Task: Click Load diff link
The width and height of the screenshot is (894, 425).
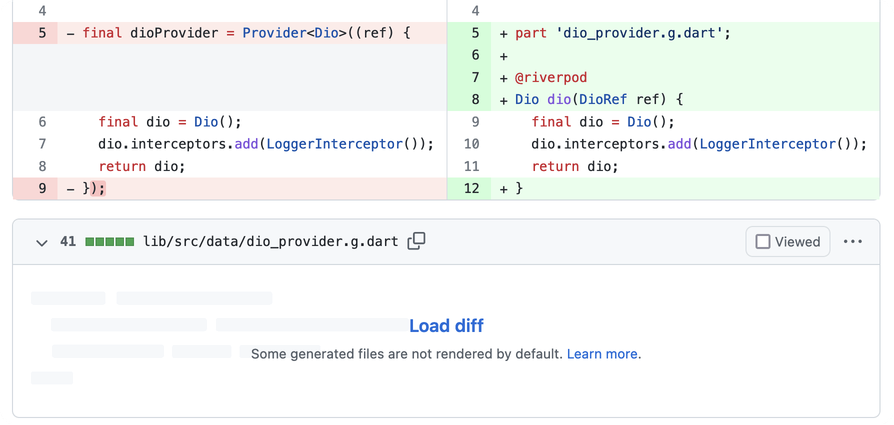Action: pyautogui.click(x=446, y=326)
